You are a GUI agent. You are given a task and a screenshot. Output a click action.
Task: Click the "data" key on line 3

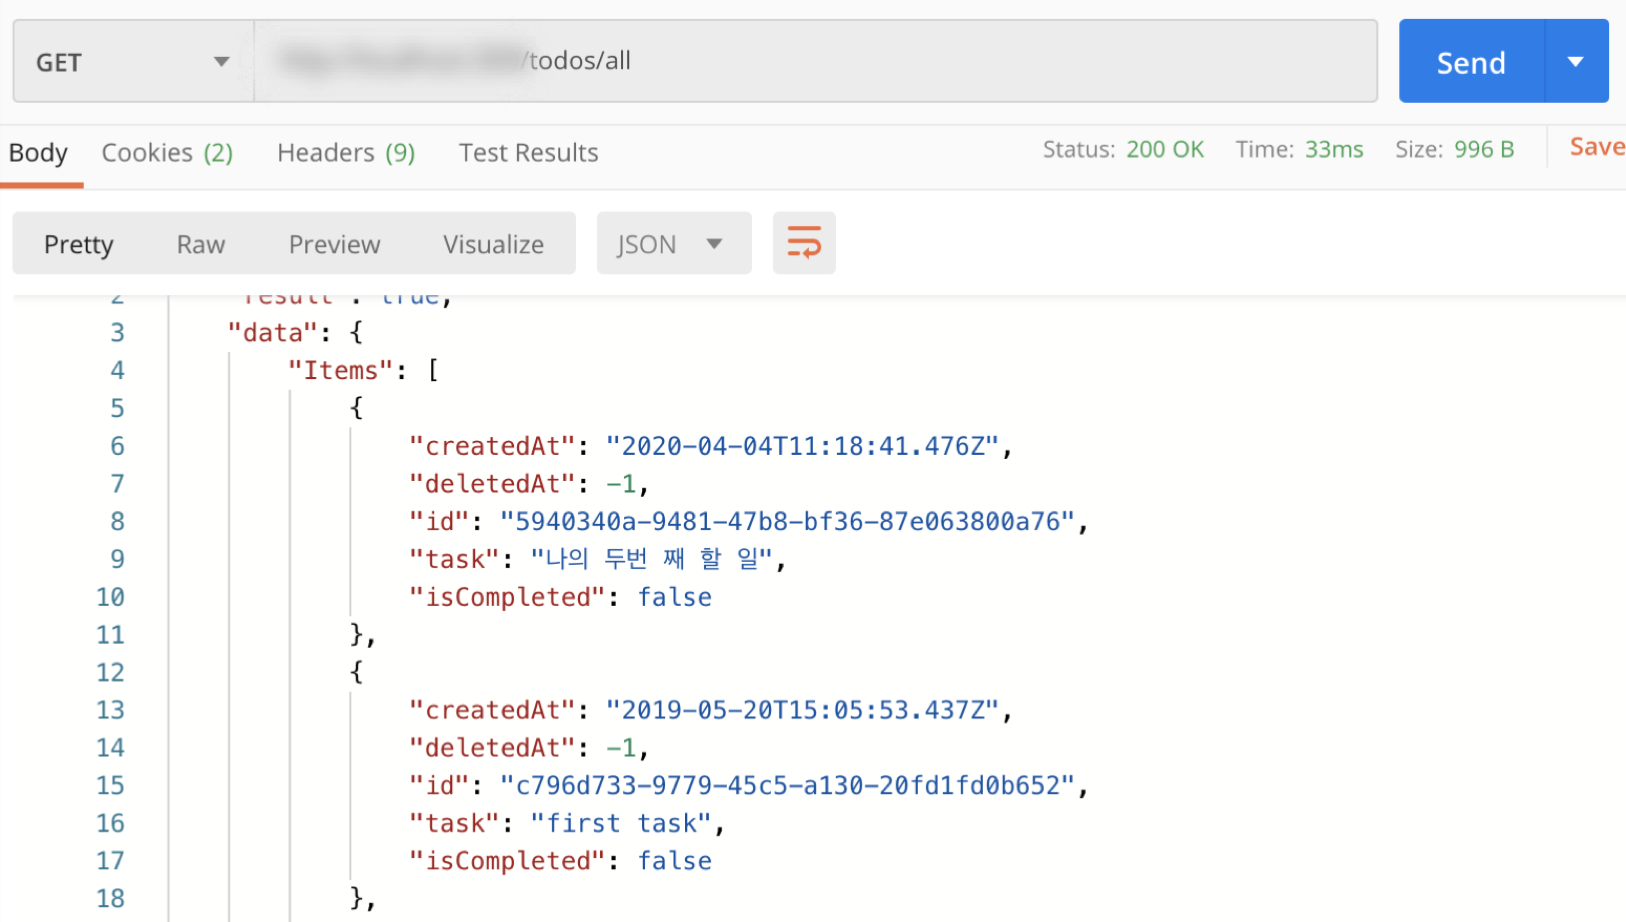click(273, 332)
